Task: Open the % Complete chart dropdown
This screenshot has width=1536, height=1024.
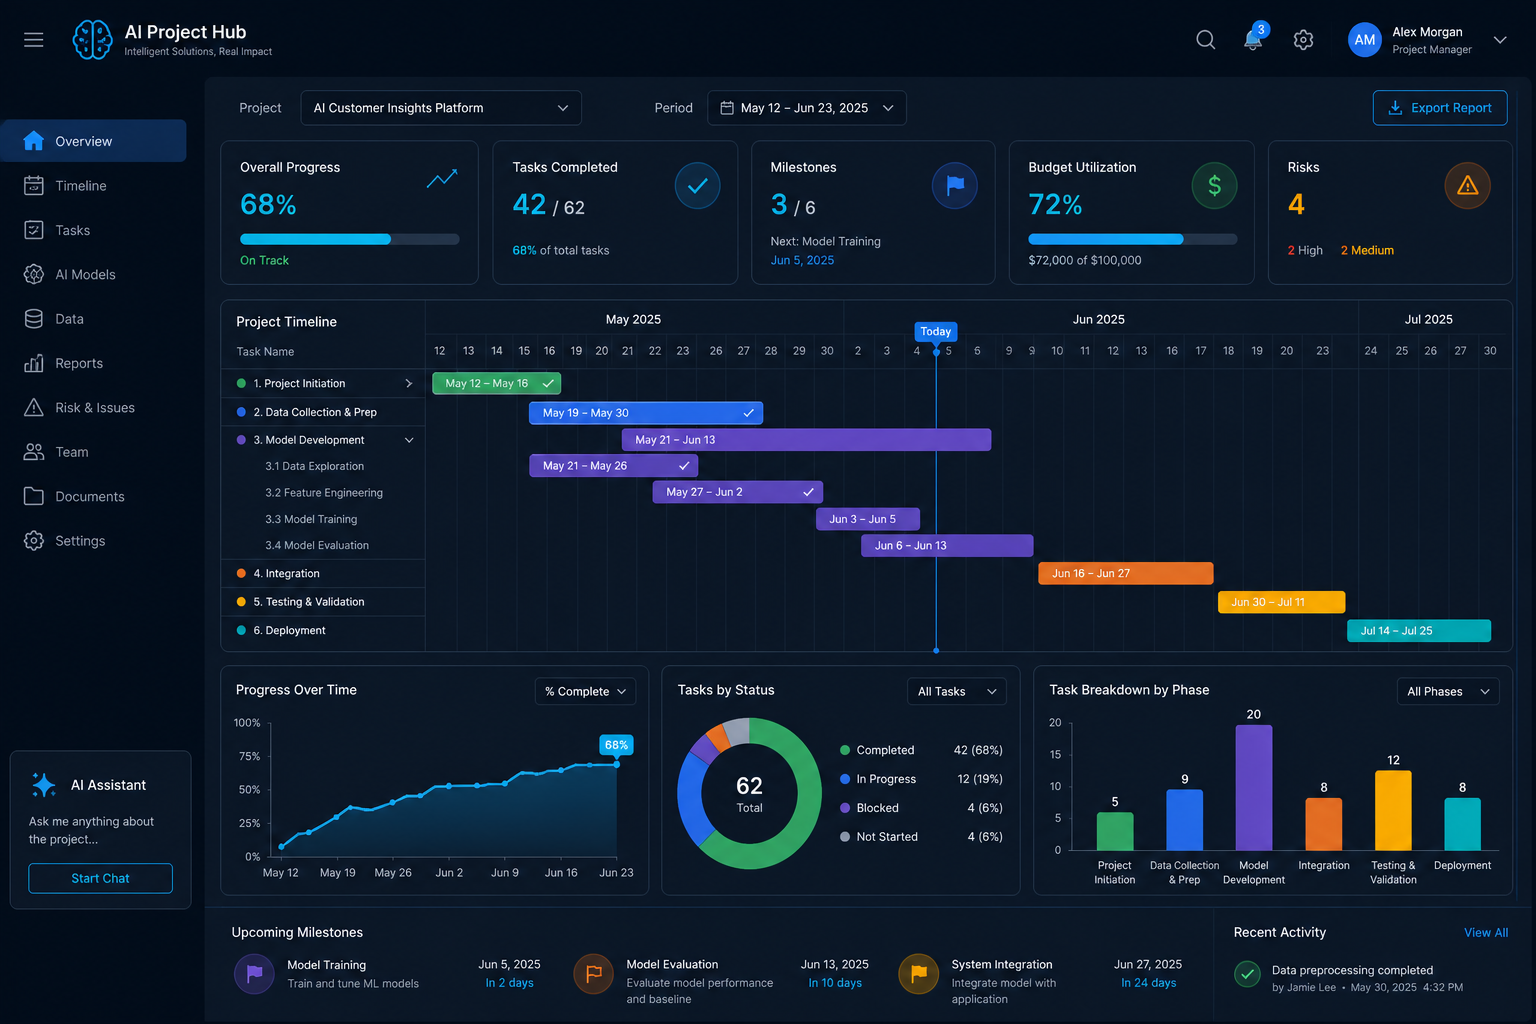Action: (x=586, y=691)
